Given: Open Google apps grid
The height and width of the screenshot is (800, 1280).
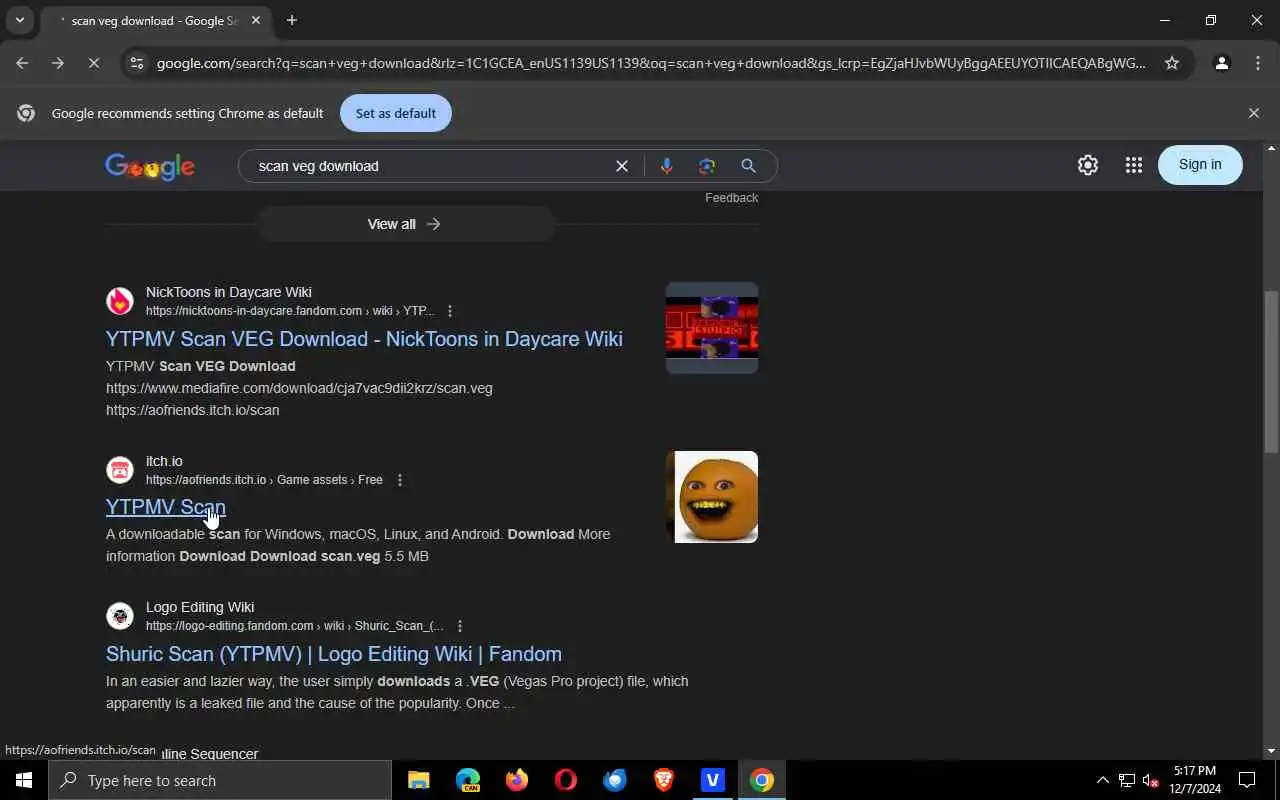Looking at the screenshot, I should click(1133, 165).
